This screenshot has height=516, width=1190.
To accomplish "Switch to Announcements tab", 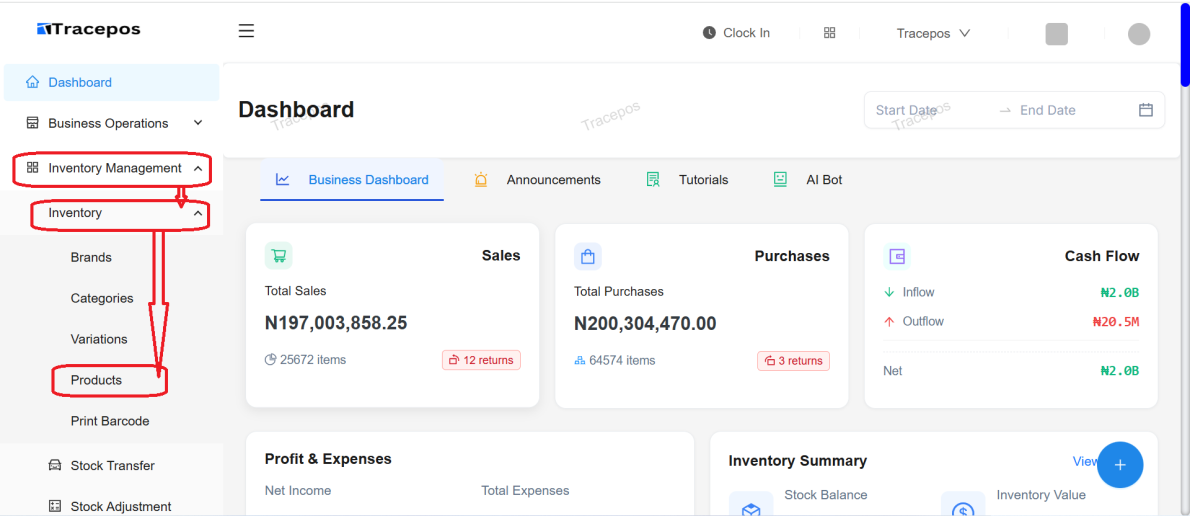I will [x=537, y=180].
